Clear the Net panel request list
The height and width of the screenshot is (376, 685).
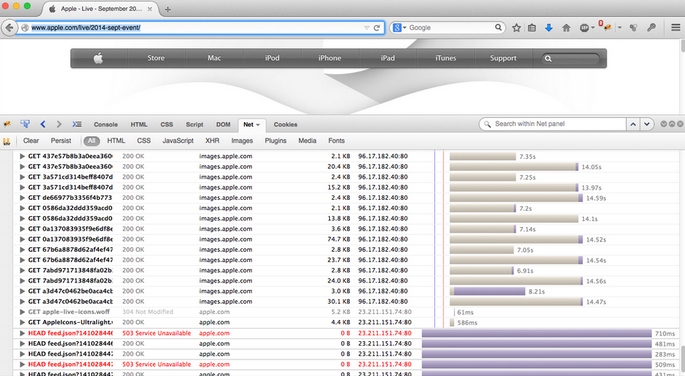[x=31, y=141]
